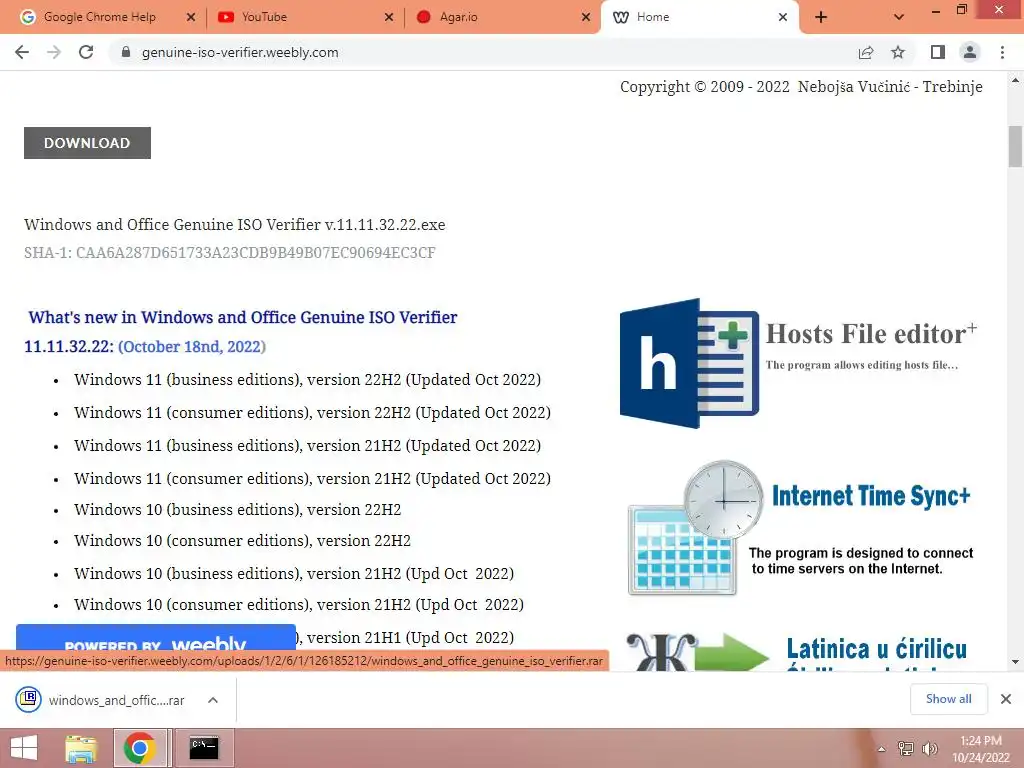Close the Agar.io tab
Screen dimensions: 1024x768
point(586,17)
